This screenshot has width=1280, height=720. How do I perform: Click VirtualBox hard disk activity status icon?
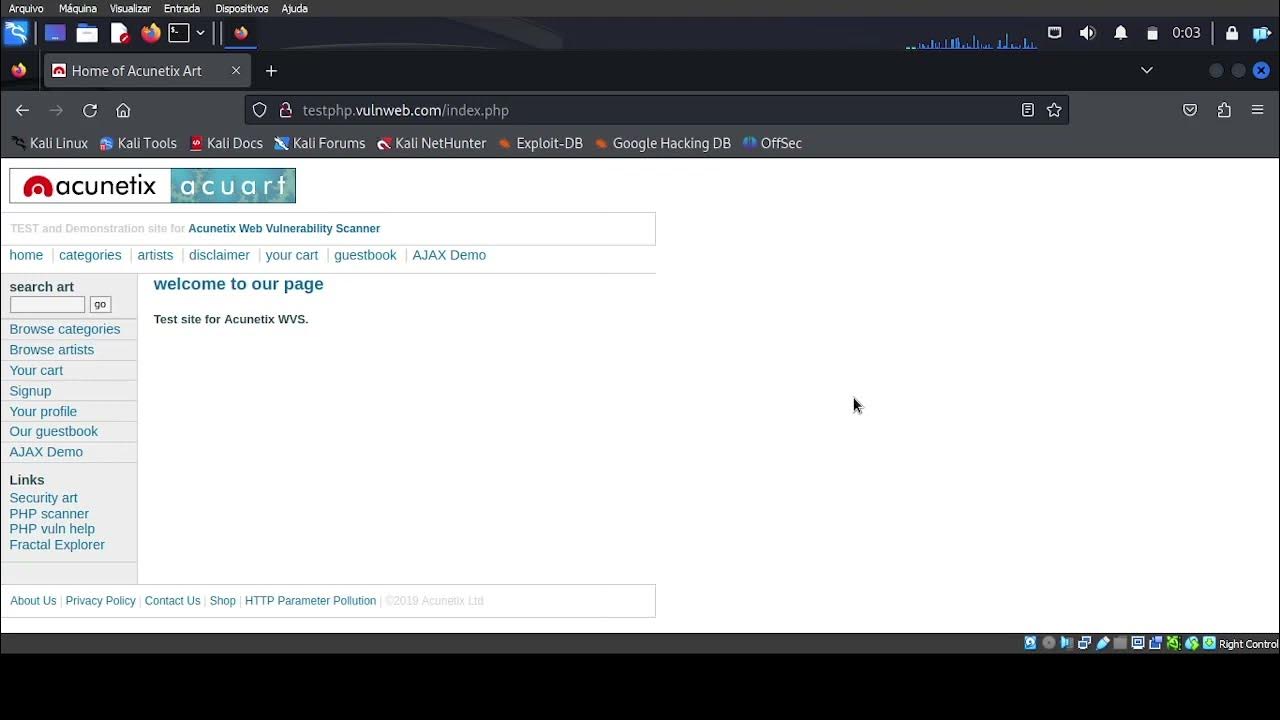[1030, 643]
